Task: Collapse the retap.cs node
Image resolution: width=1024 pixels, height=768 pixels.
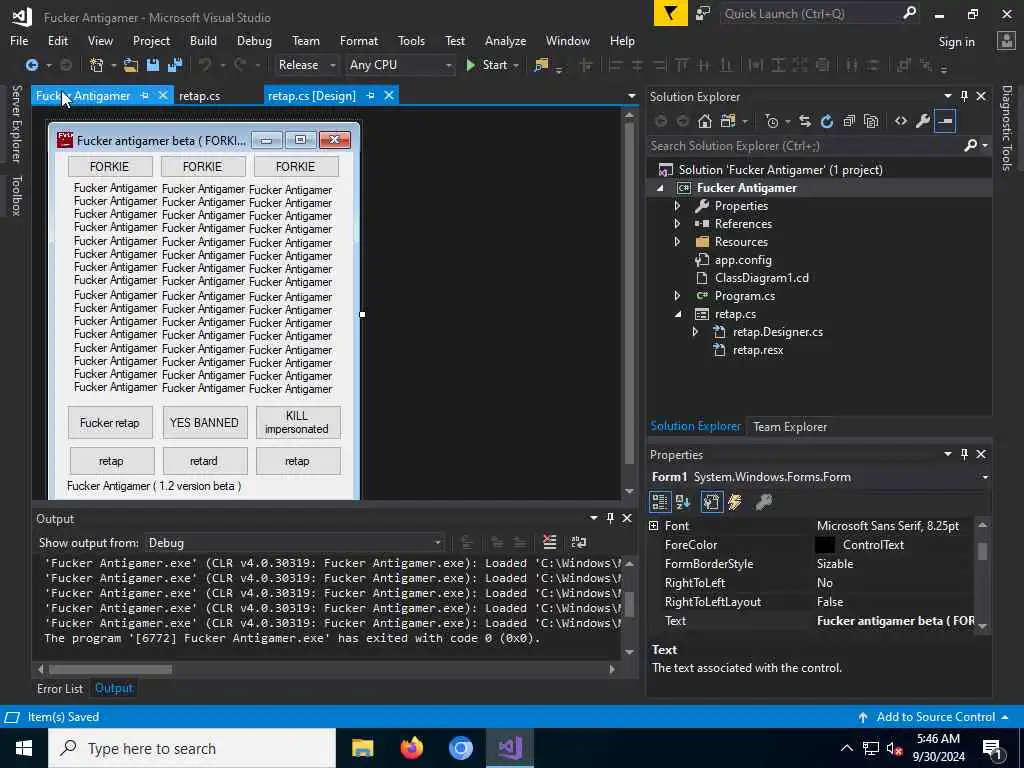Action: coord(678,314)
